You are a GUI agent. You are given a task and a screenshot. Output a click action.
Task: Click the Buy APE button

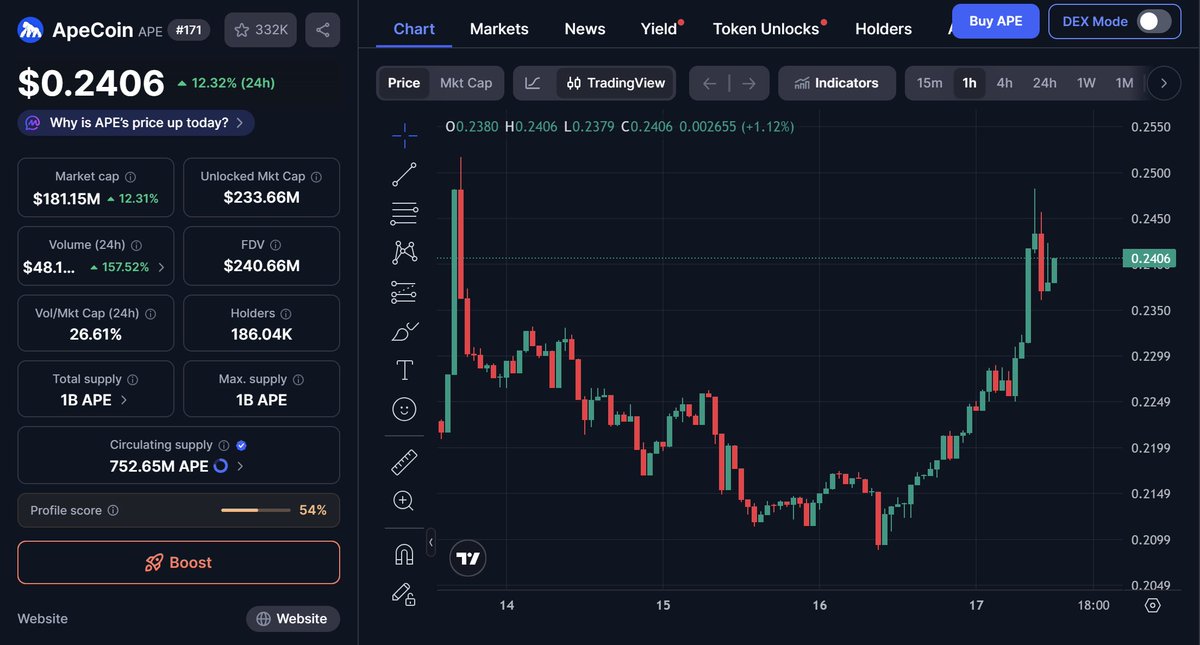click(x=995, y=21)
